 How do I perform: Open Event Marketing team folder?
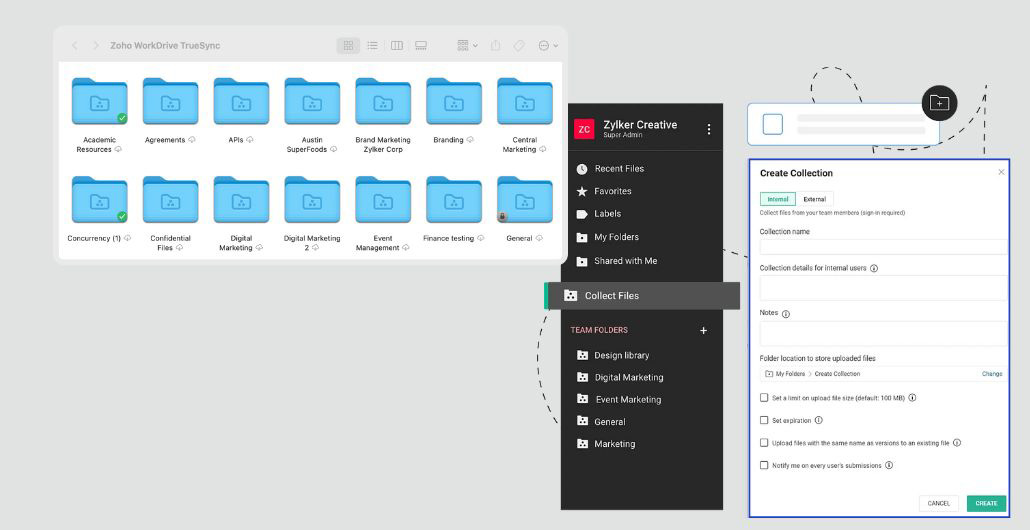click(619, 399)
